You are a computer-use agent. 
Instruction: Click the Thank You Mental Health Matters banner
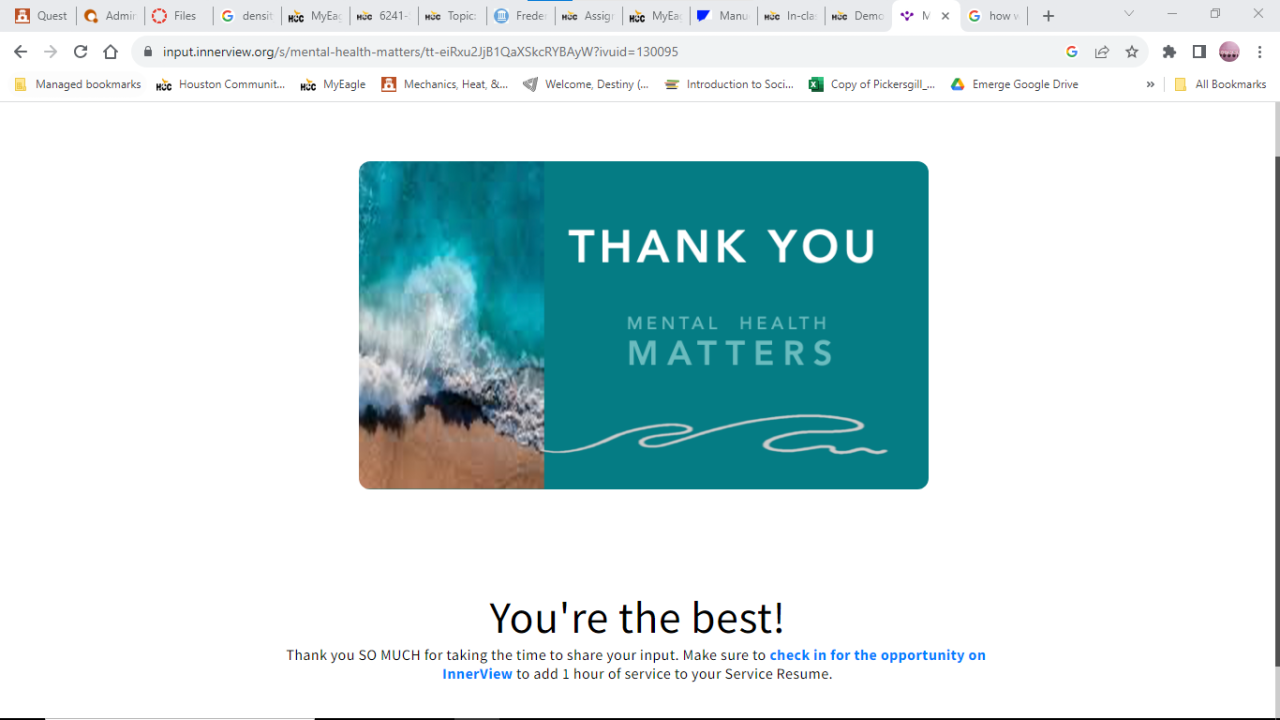tap(644, 325)
